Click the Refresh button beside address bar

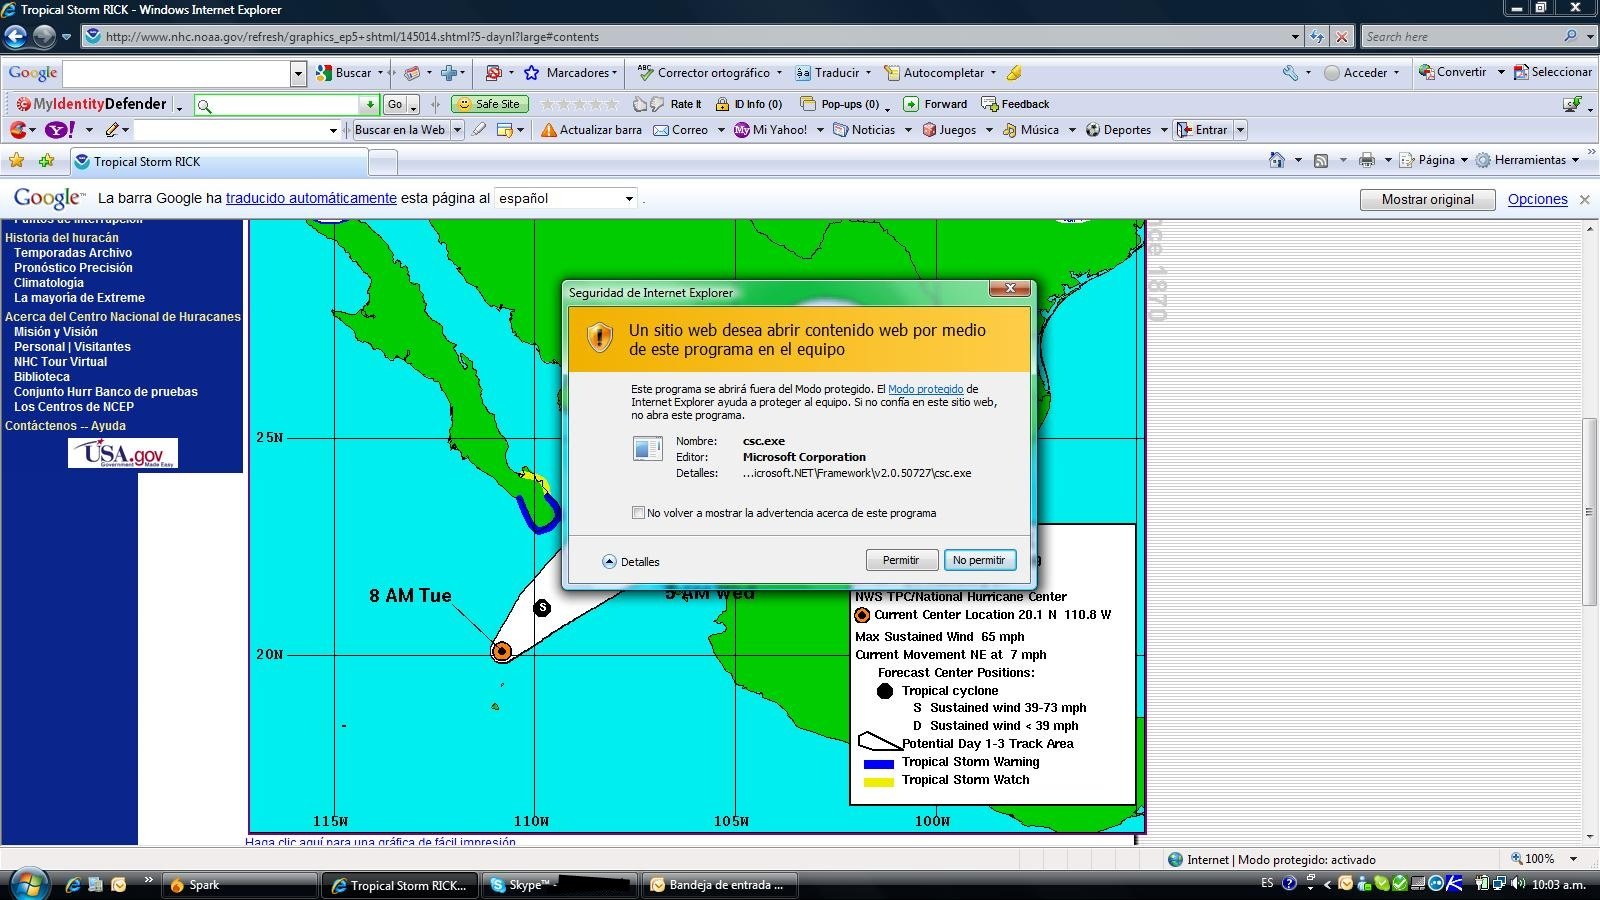pyautogui.click(x=1317, y=37)
